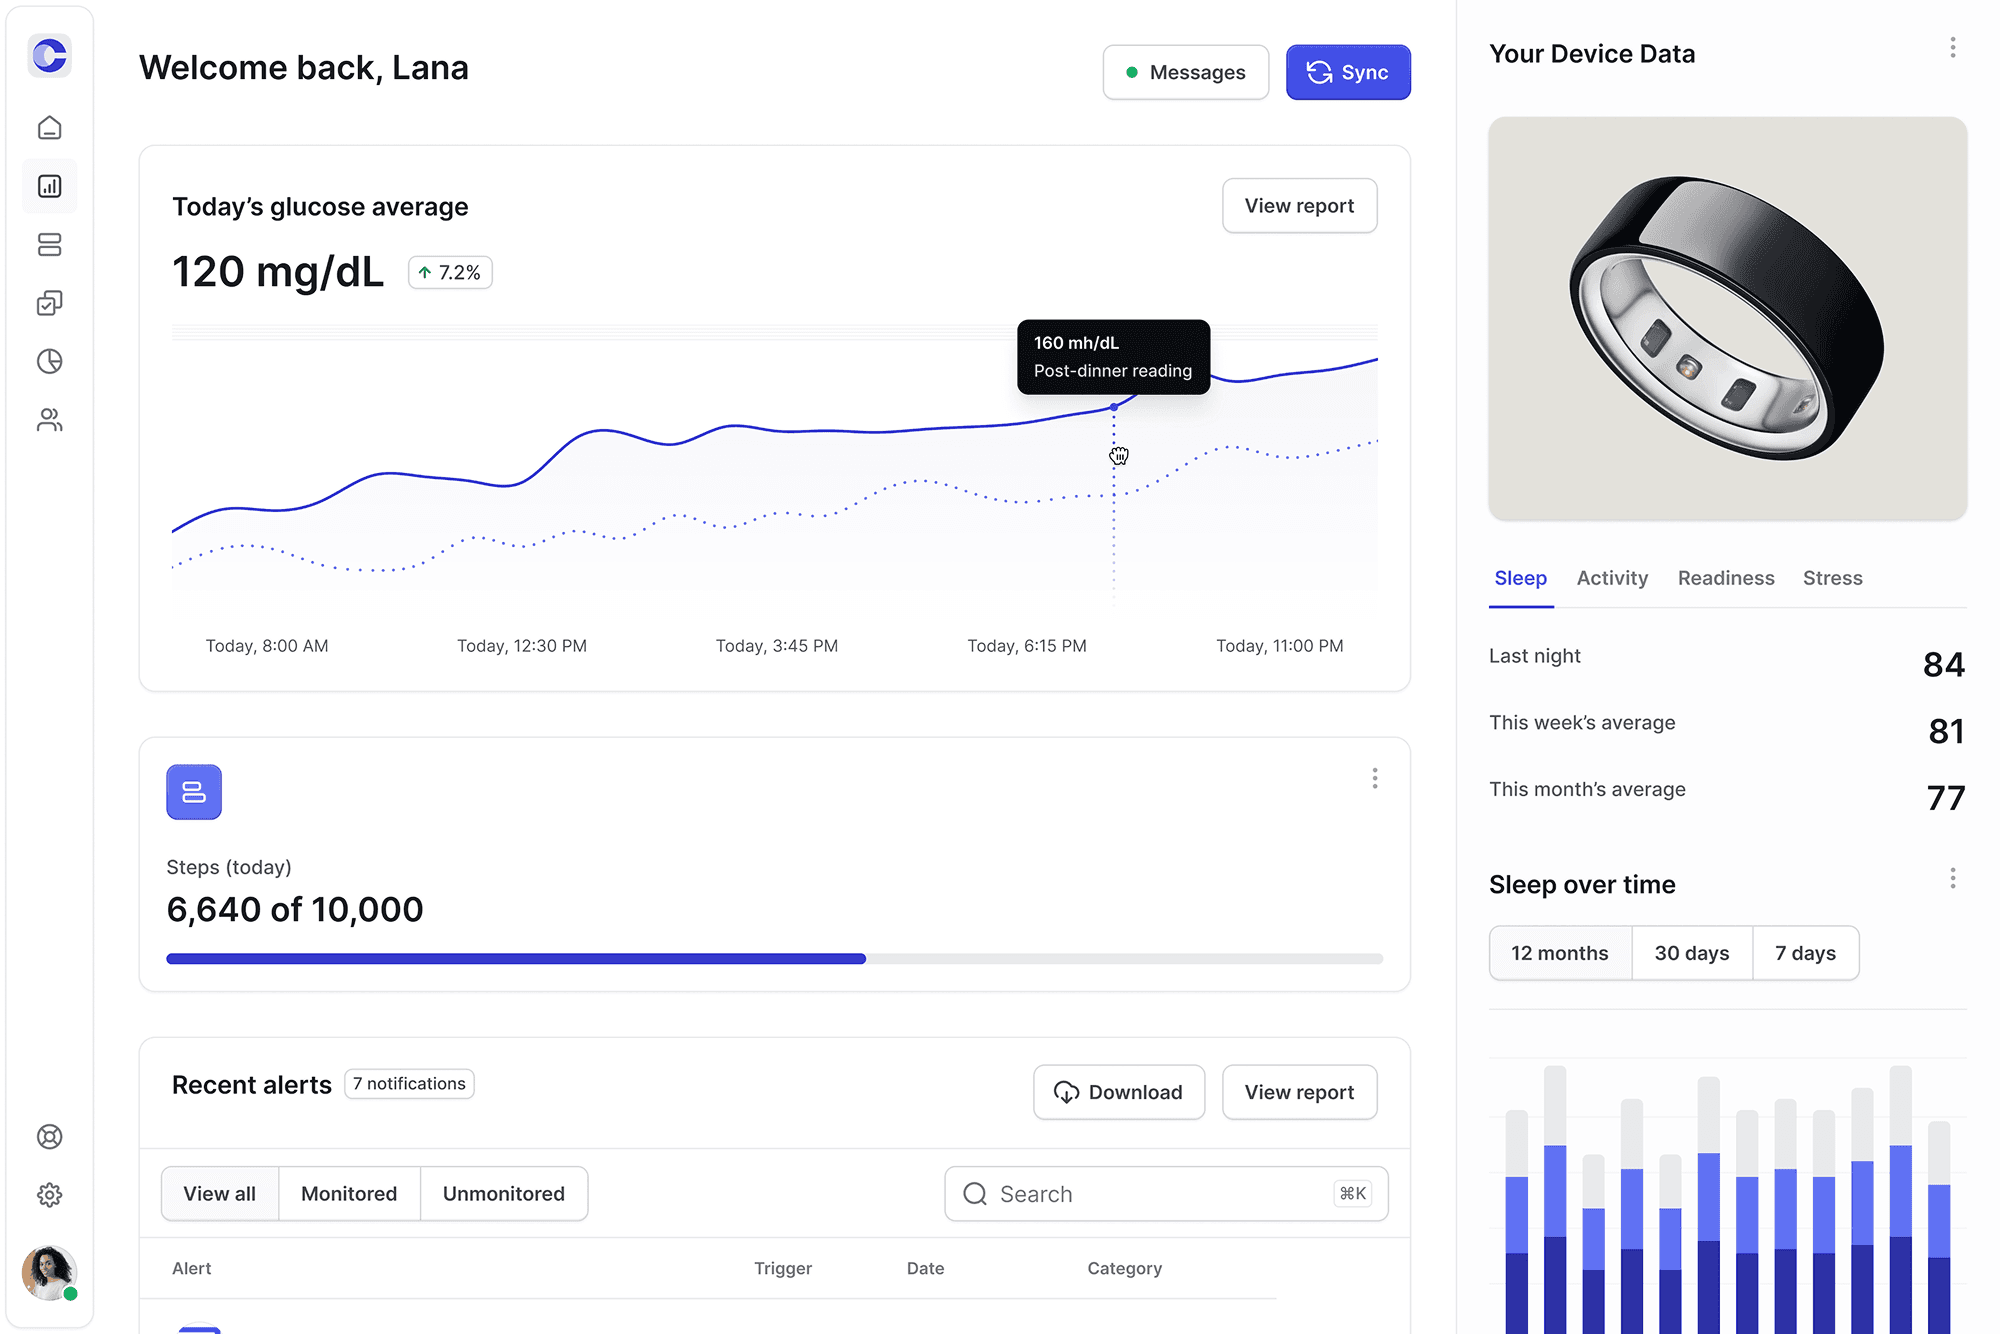Image resolution: width=2000 pixels, height=1334 pixels.
Task: Click the Today, 11:00 PM axis label
Action: click(1279, 646)
